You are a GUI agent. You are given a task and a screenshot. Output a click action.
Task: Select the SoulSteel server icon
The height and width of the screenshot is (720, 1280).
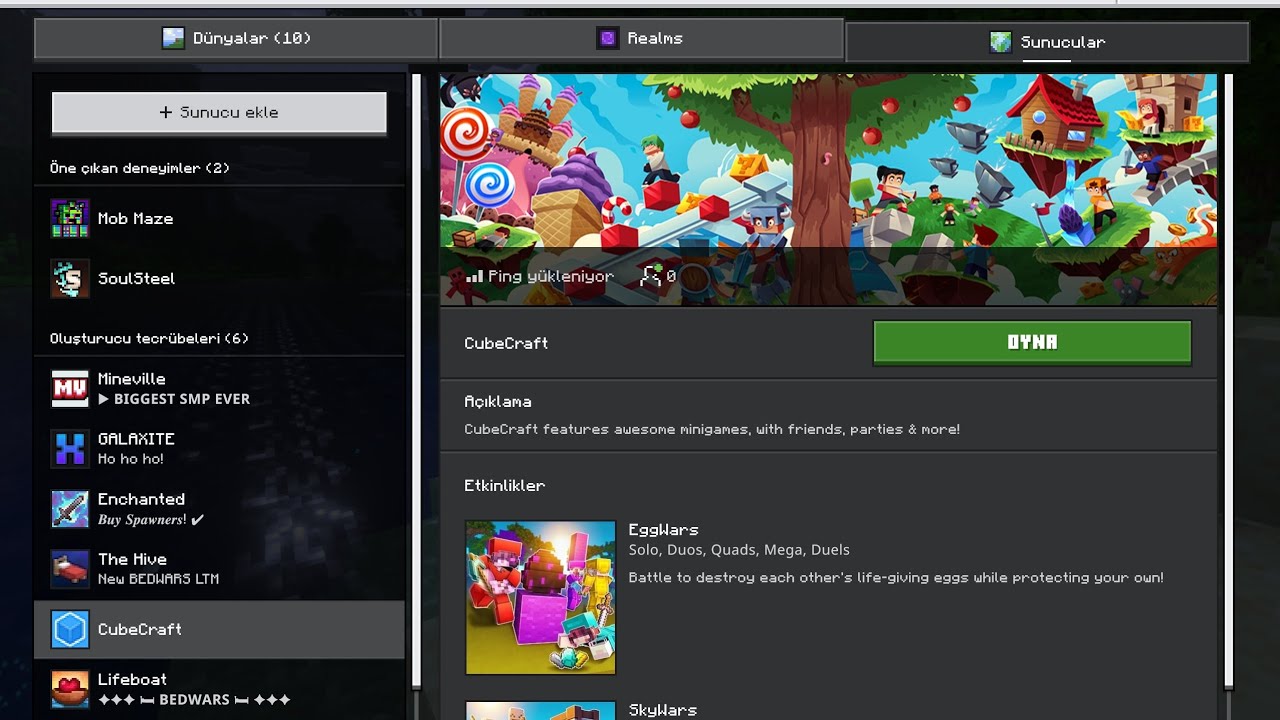pyautogui.click(x=70, y=278)
